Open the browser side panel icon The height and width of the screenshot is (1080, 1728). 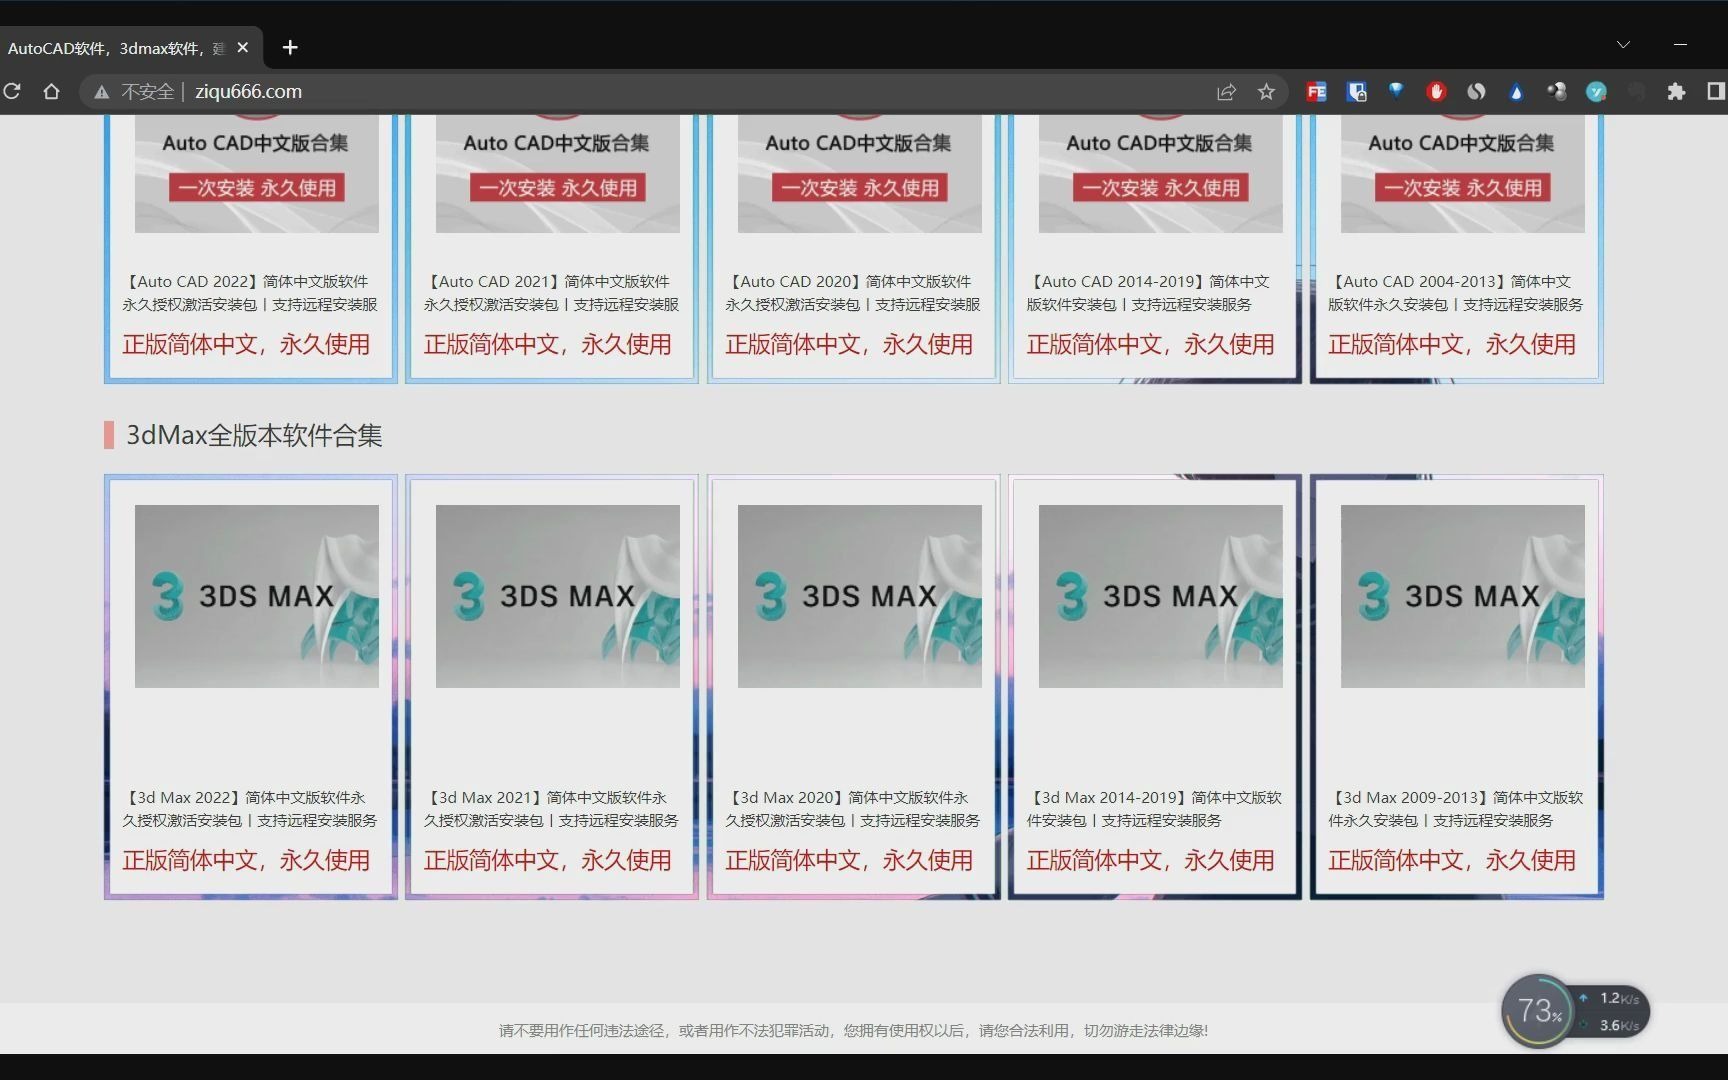point(1716,91)
